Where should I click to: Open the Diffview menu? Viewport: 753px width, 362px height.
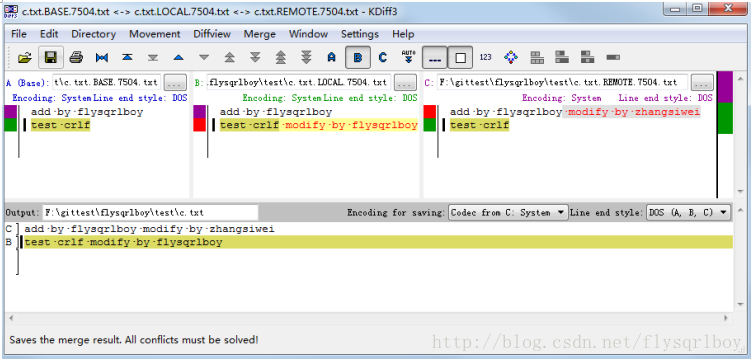point(212,34)
